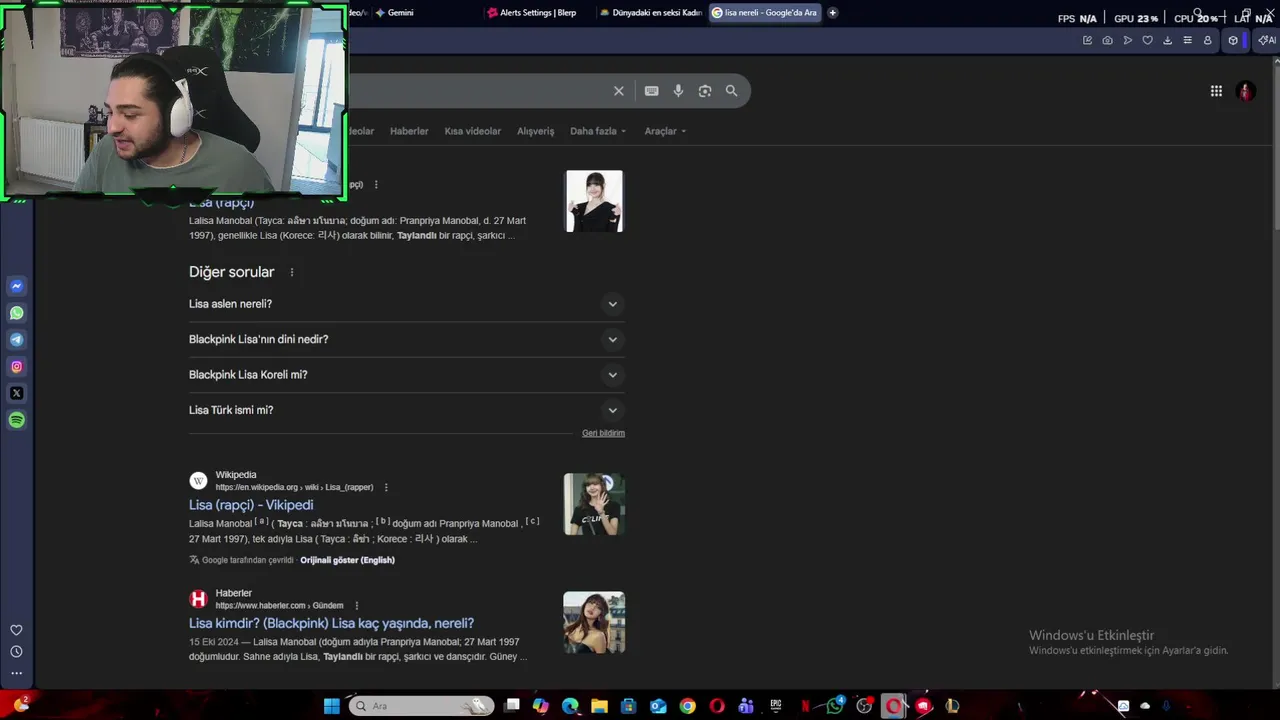This screenshot has height=720, width=1280.
Task: Open the sidebar three-dots more menu
Action: (x=16, y=673)
